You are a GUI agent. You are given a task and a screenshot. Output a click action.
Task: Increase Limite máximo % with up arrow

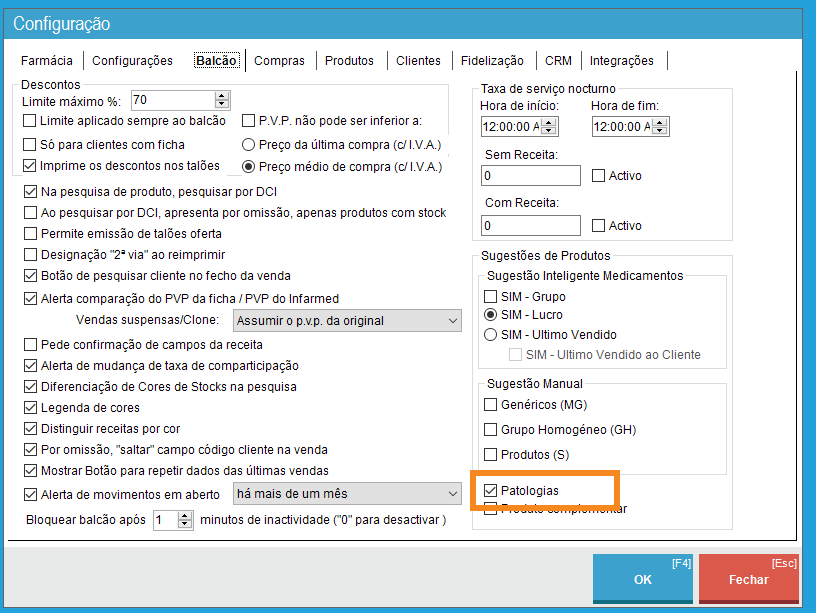point(222,96)
